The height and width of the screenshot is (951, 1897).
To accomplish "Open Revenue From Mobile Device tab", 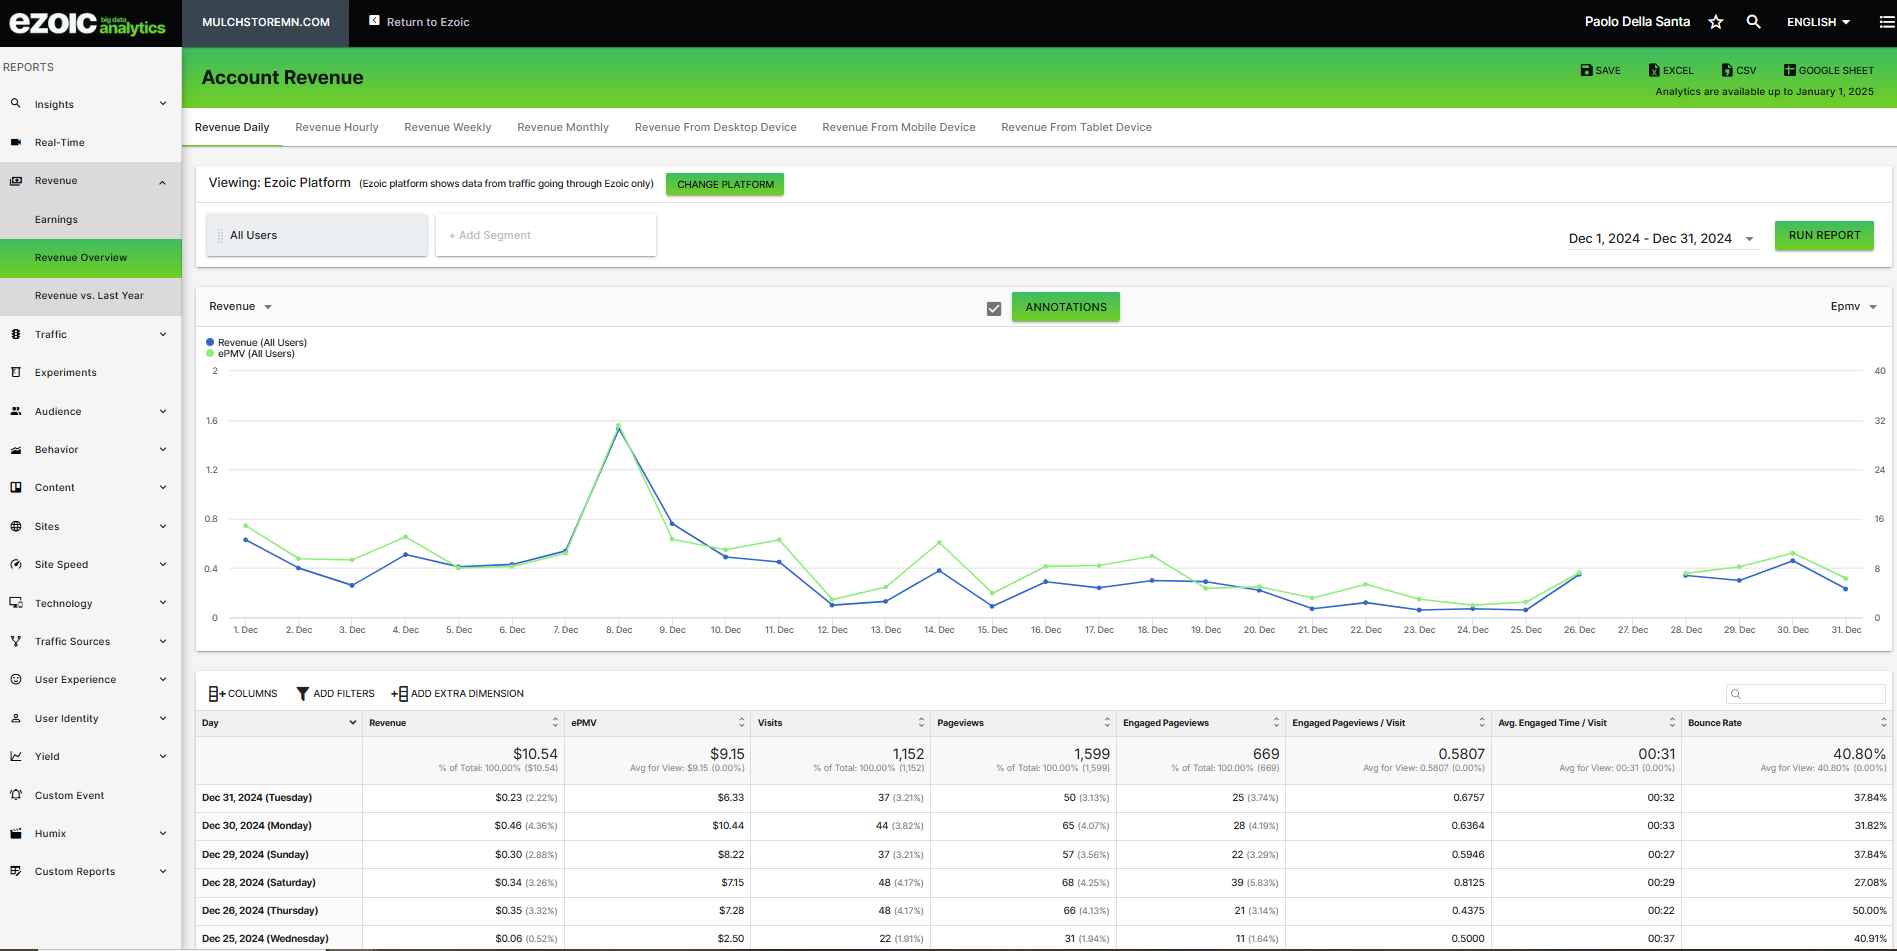I will (x=898, y=127).
